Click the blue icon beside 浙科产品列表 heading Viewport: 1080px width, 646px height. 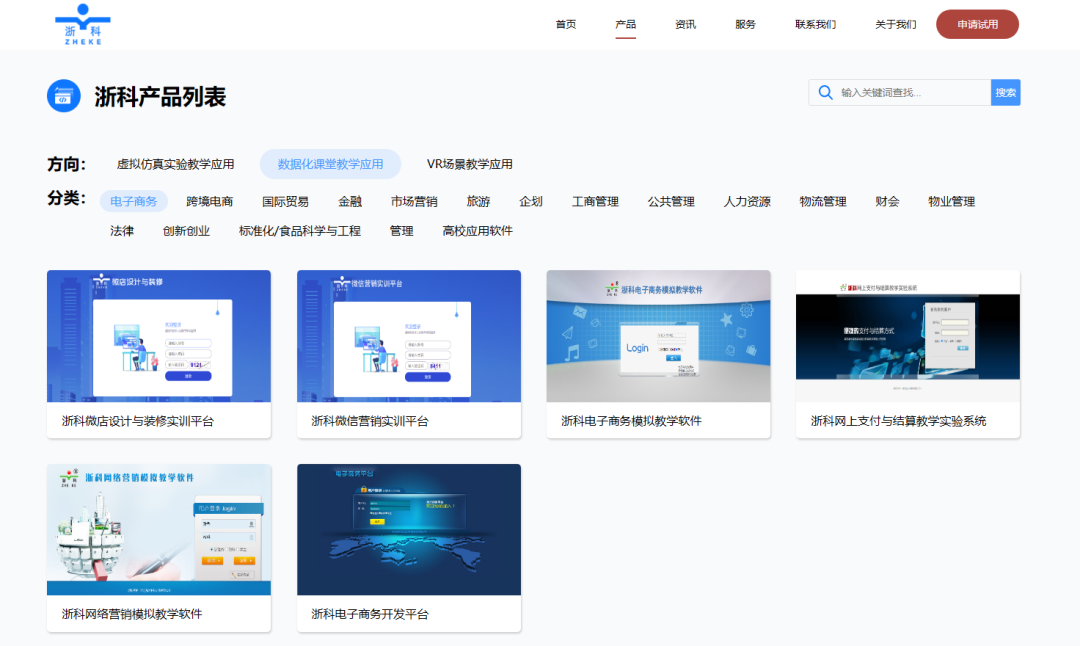(x=63, y=94)
